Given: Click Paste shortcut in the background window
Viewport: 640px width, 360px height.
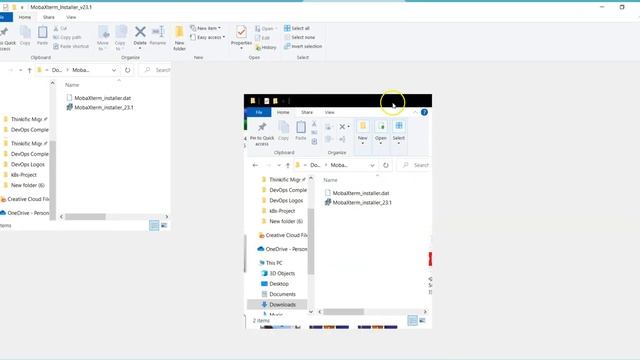Looking at the screenshot, I should tap(71, 47).
